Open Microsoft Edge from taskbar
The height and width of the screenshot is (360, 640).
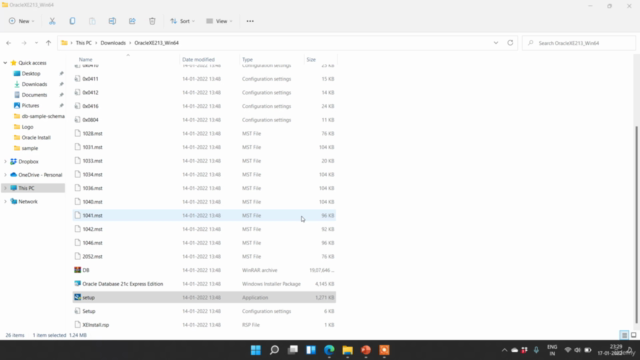329,350
